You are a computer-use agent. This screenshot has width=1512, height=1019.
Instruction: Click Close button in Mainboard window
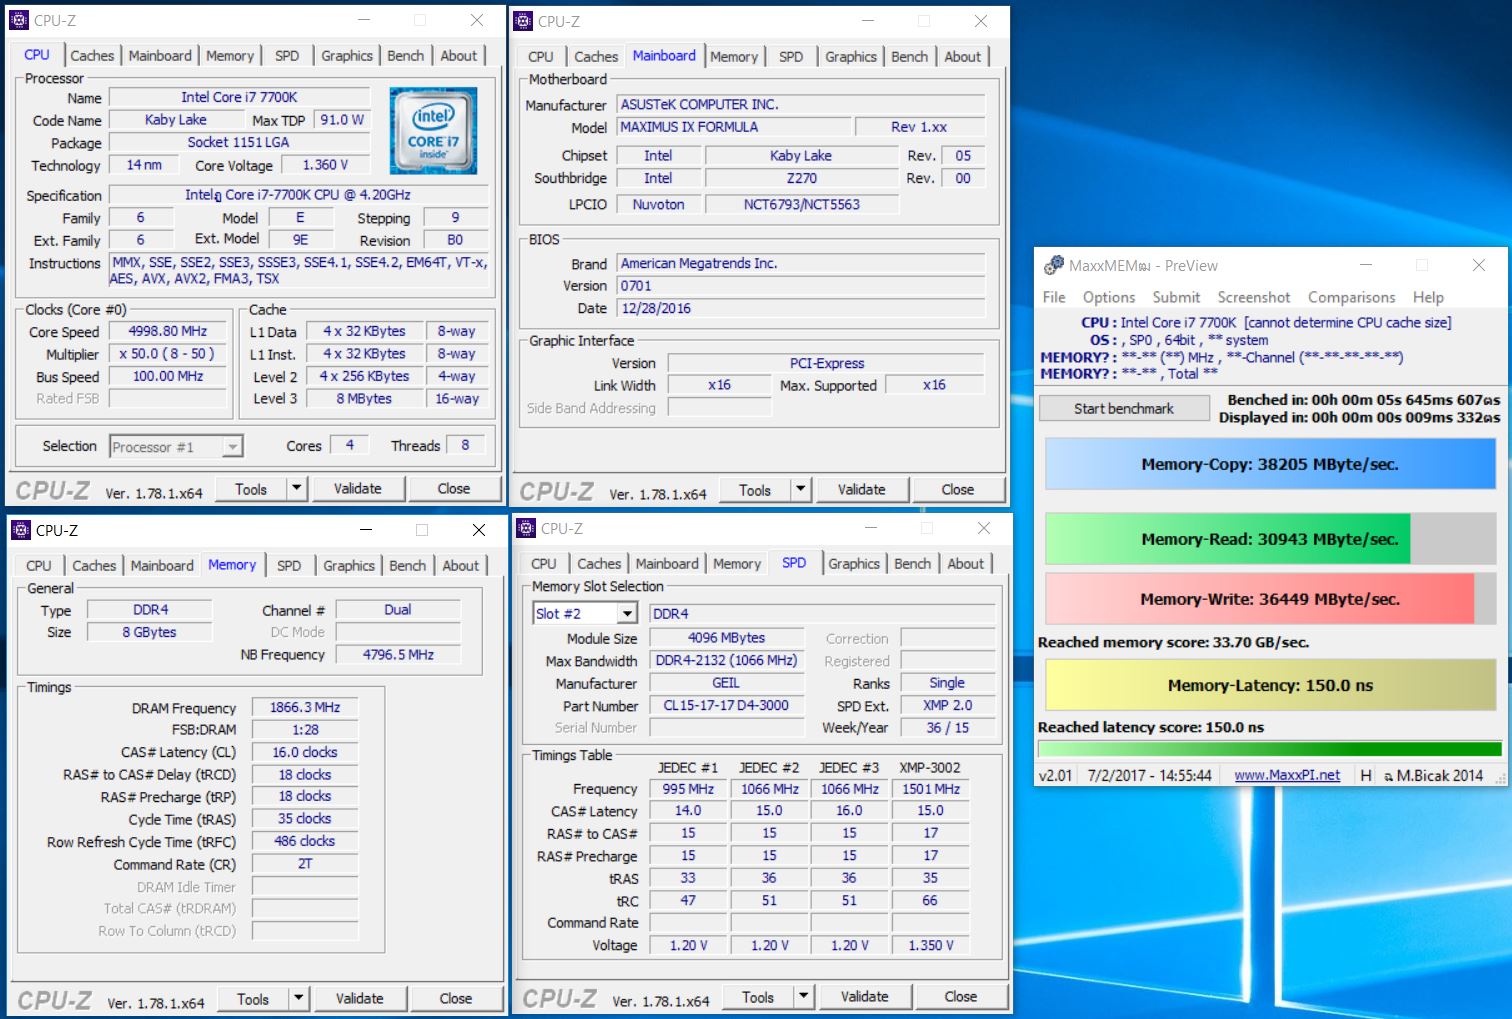[x=958, y=489]
